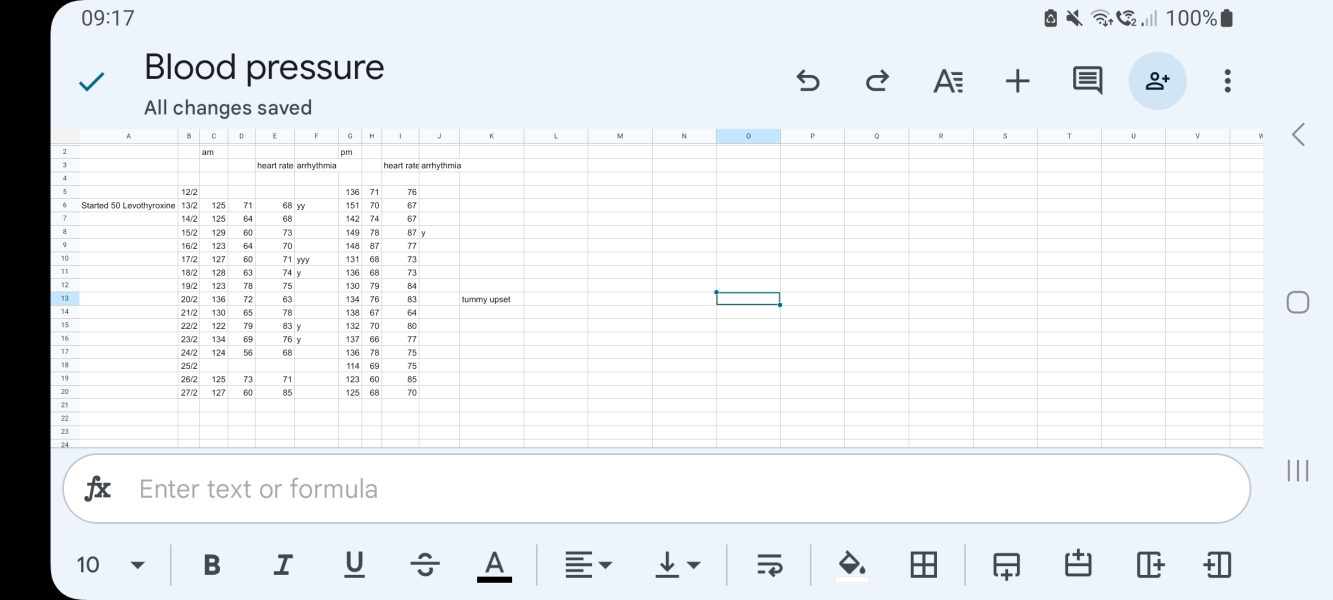Image resolution: width=1333 pixels, height=600 pixels.
Task: Toggle strikethrough formatting
Action: click(x=424, y=565)
